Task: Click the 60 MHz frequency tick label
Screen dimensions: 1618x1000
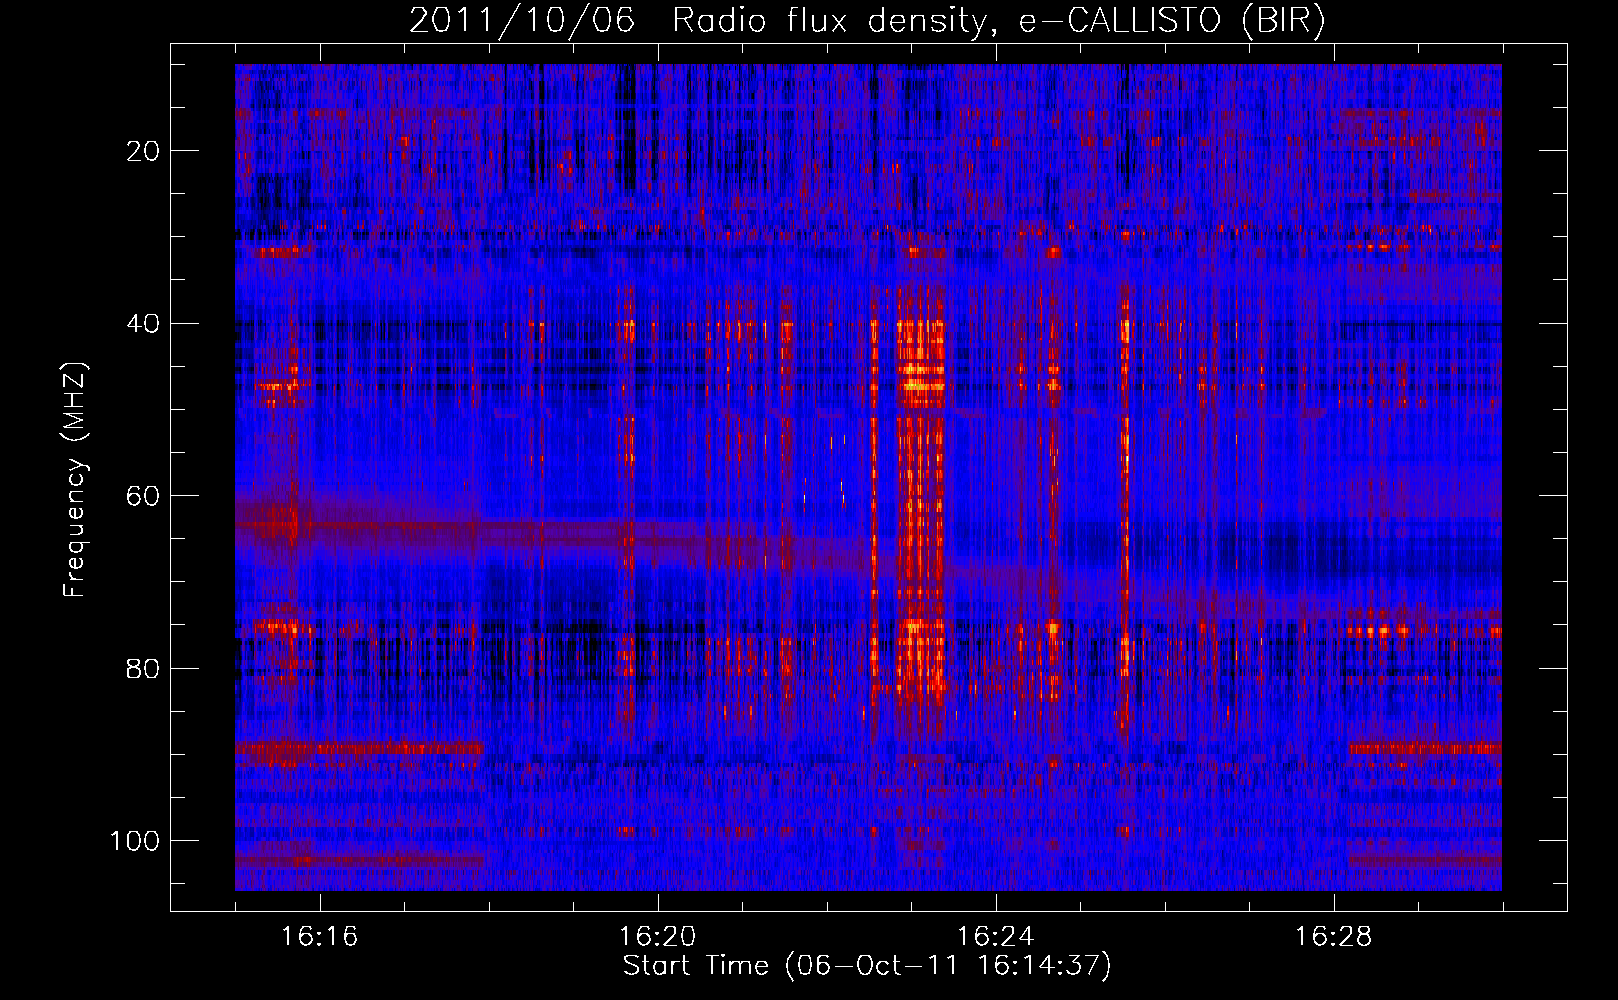Action: tap(143, 496)
